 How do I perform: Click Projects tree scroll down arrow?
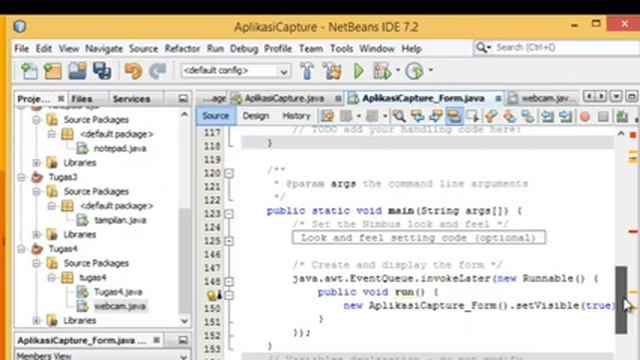click(184, 321)
